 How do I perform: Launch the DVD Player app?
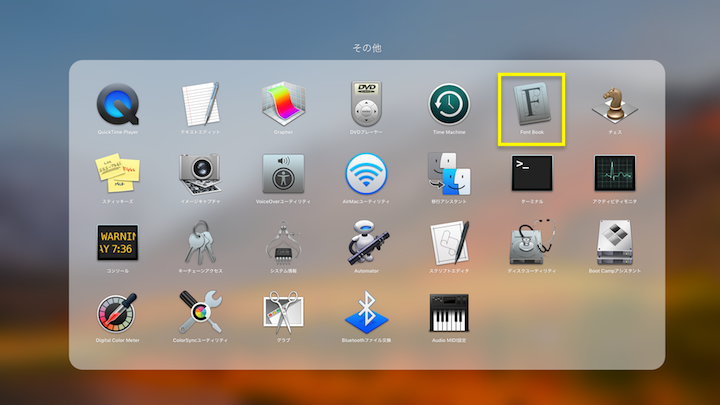point(366,104)
